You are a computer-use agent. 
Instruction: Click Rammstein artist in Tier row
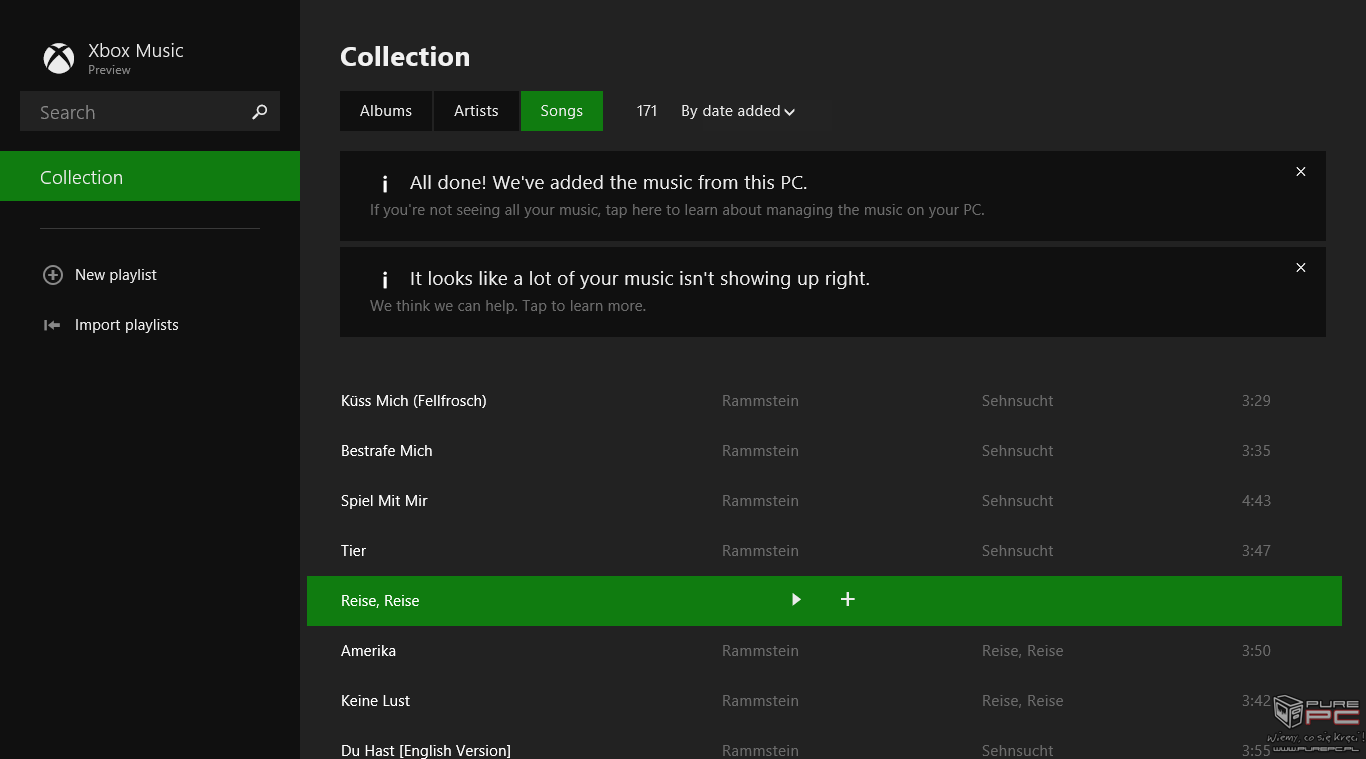pyautogui.click(x=760, y=551)
